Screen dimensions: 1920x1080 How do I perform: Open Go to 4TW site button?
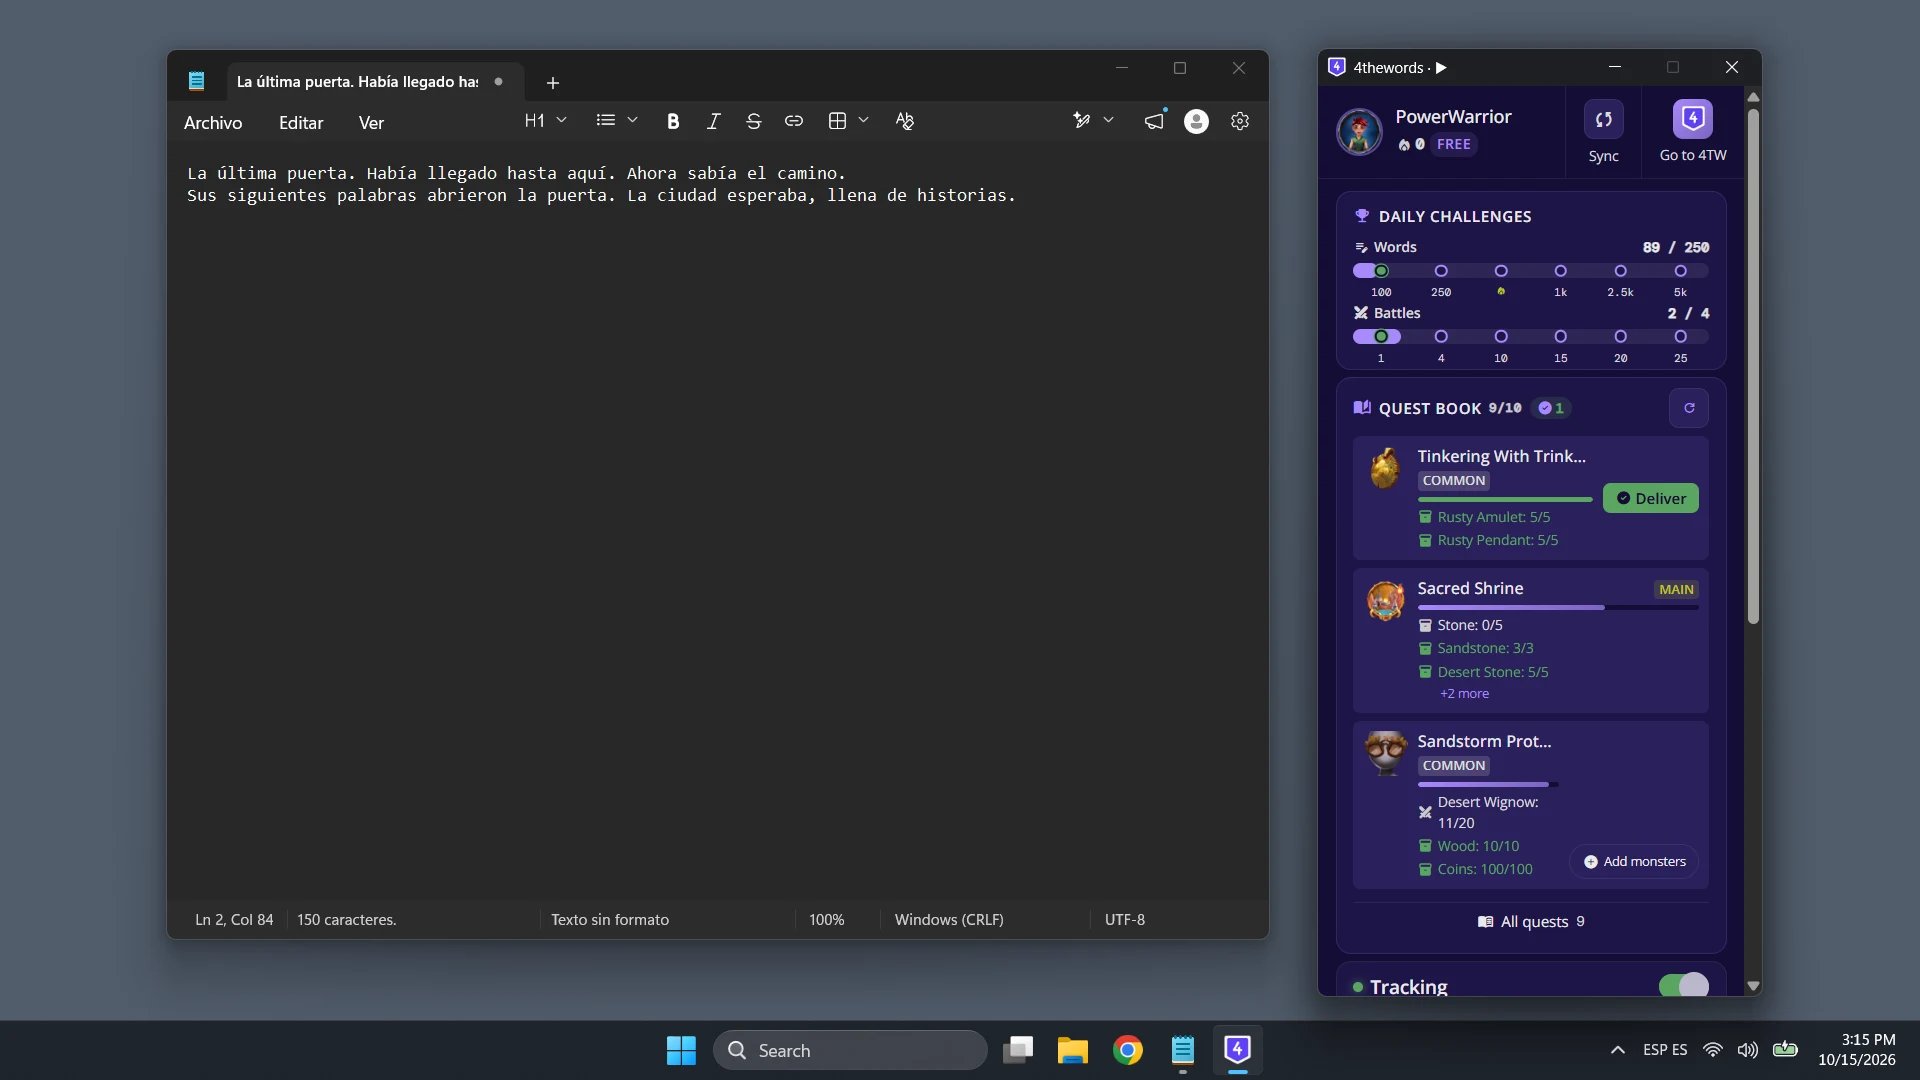click(x=1693, y=131)
